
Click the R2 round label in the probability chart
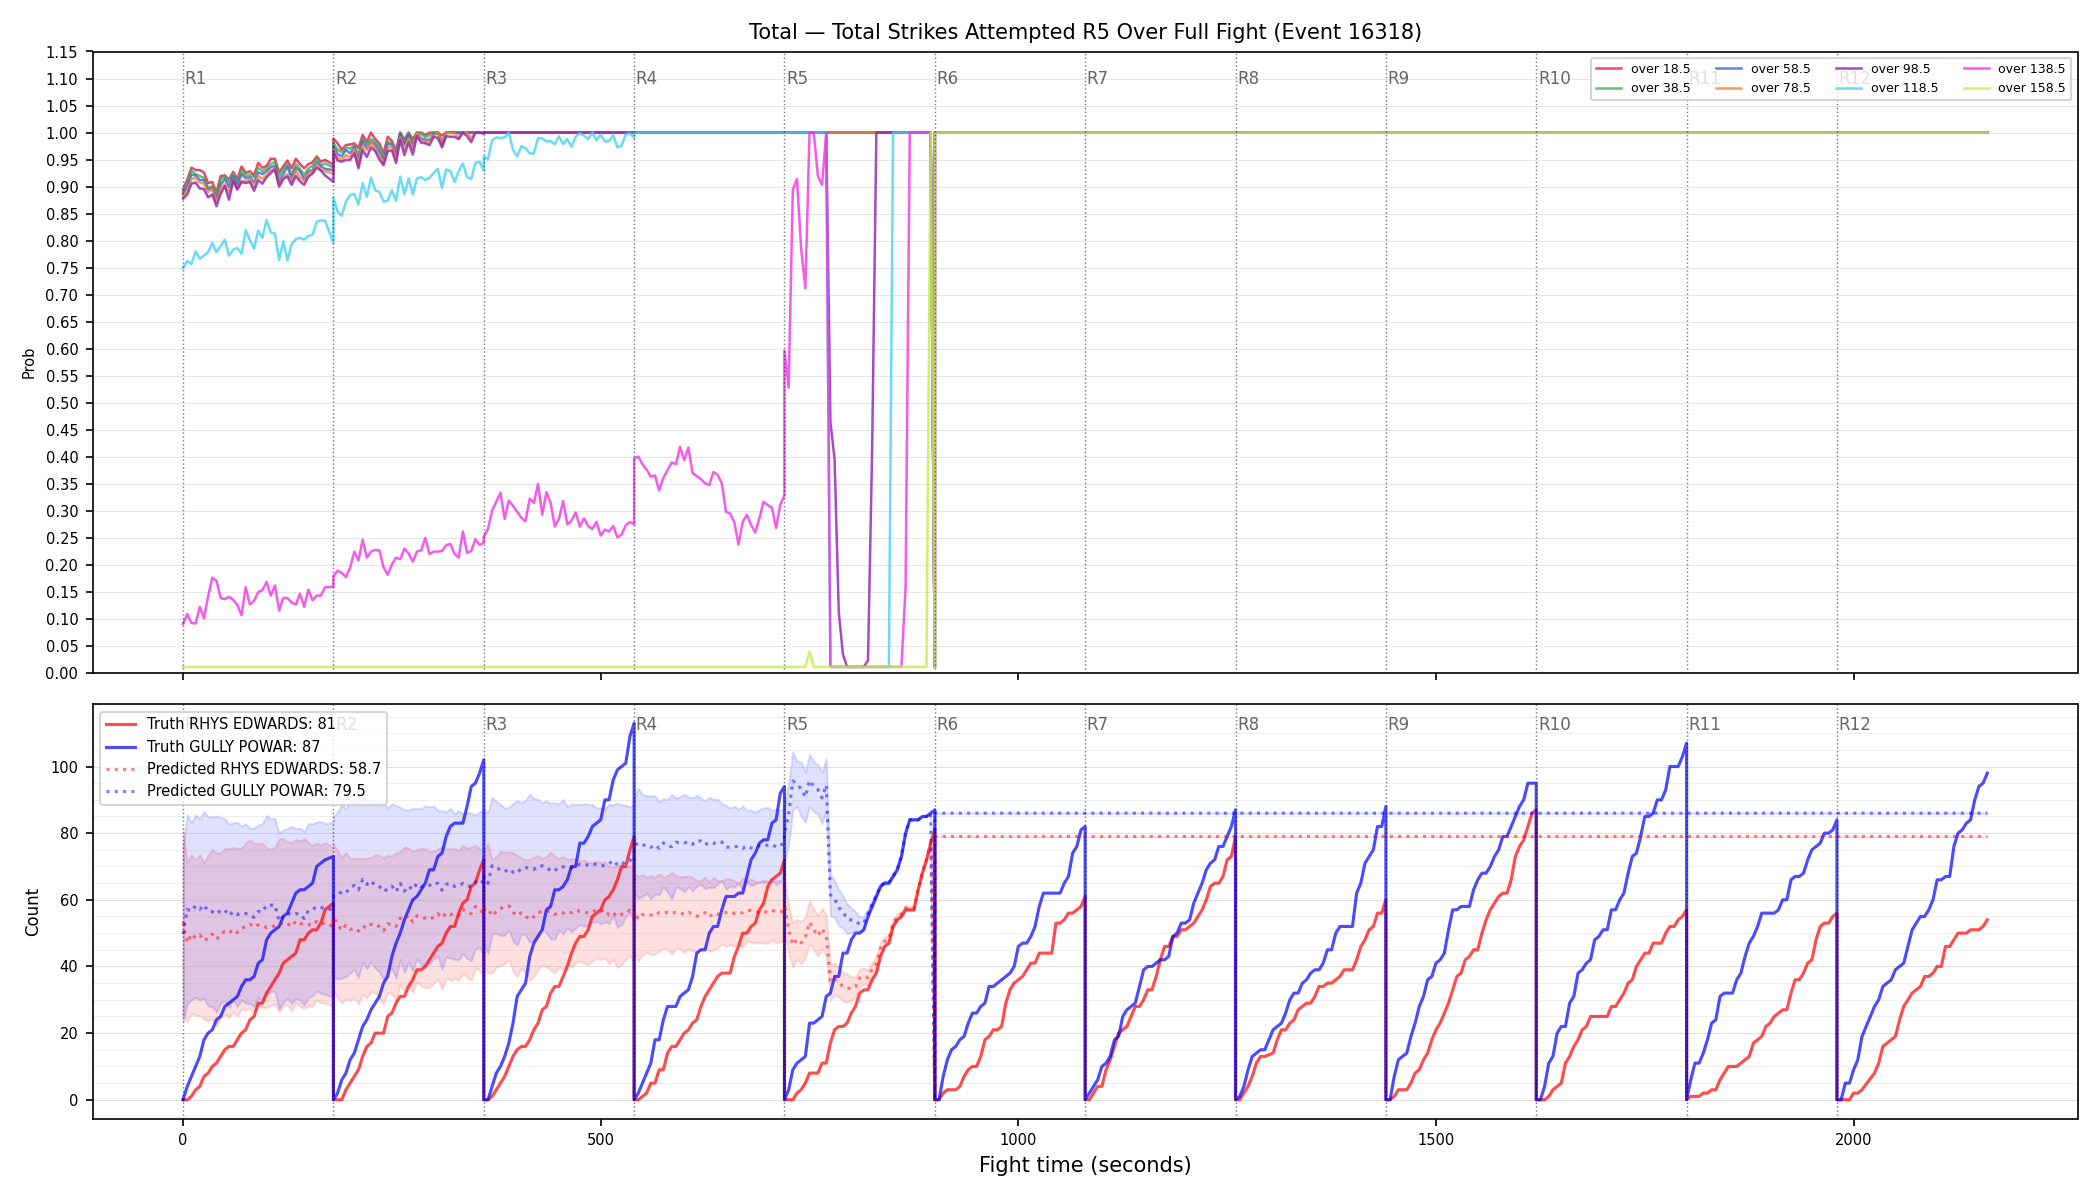tap(346, 78)
